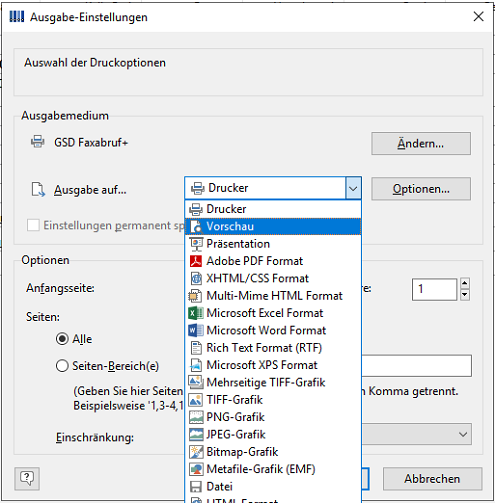Click the copies number input field
Screen dimensions: 495x504
434,289
